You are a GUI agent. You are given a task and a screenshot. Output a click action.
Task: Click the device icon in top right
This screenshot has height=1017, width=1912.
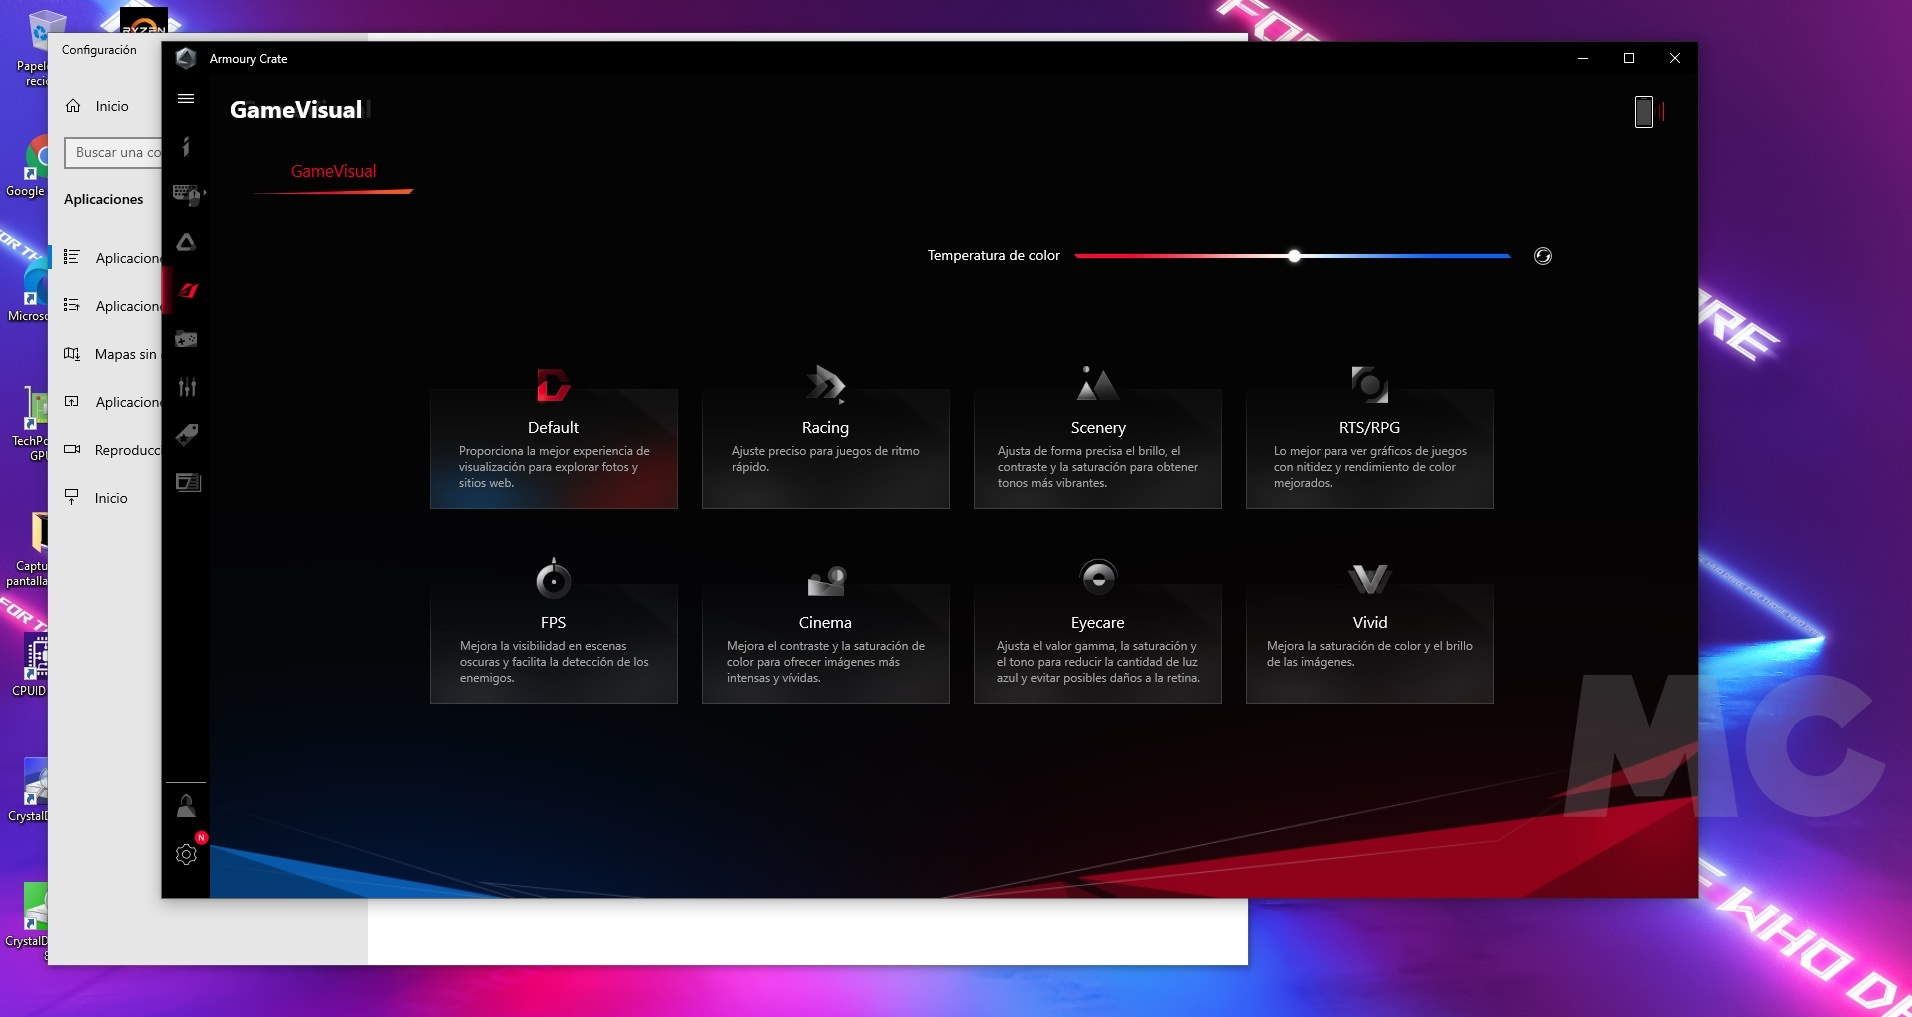pyautogui.click(x=1643, y=111)
